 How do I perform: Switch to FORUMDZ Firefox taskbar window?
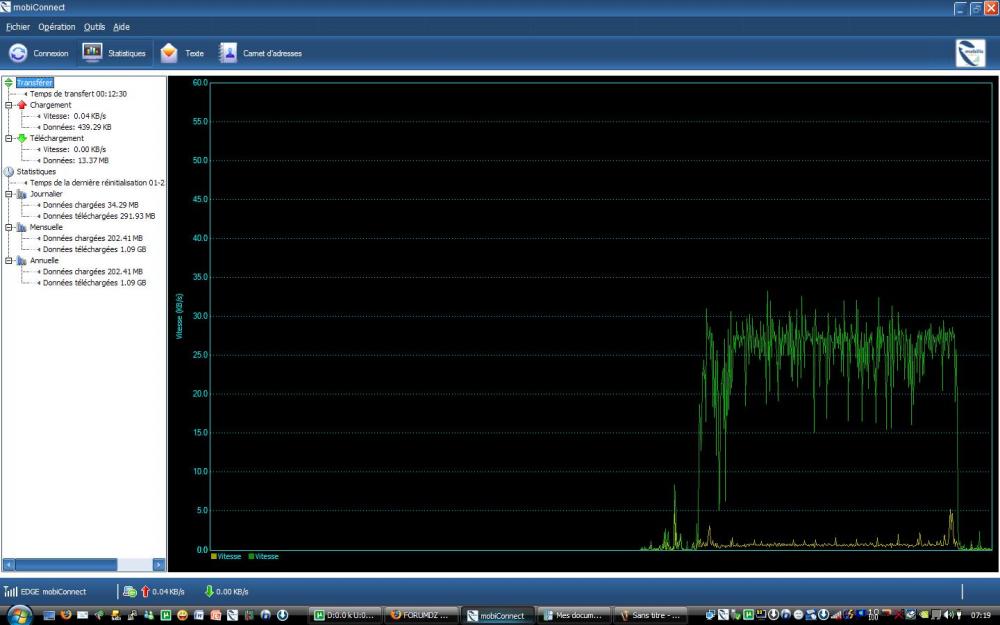421,615
